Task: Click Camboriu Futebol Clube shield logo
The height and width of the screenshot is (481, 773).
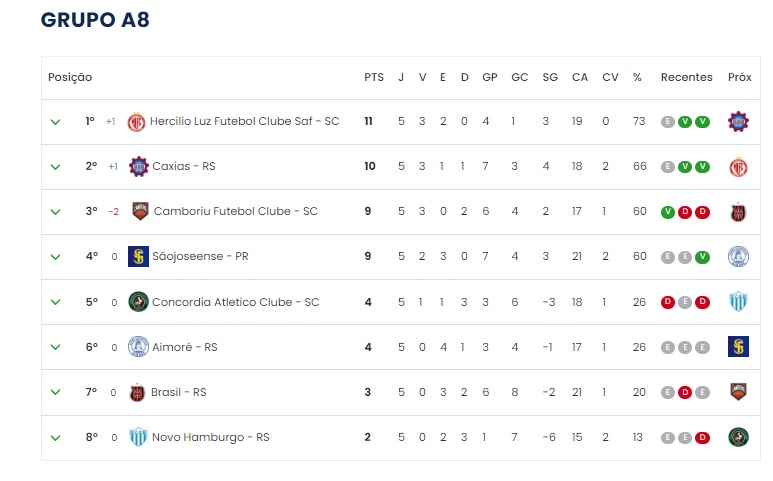Action: 141,211
